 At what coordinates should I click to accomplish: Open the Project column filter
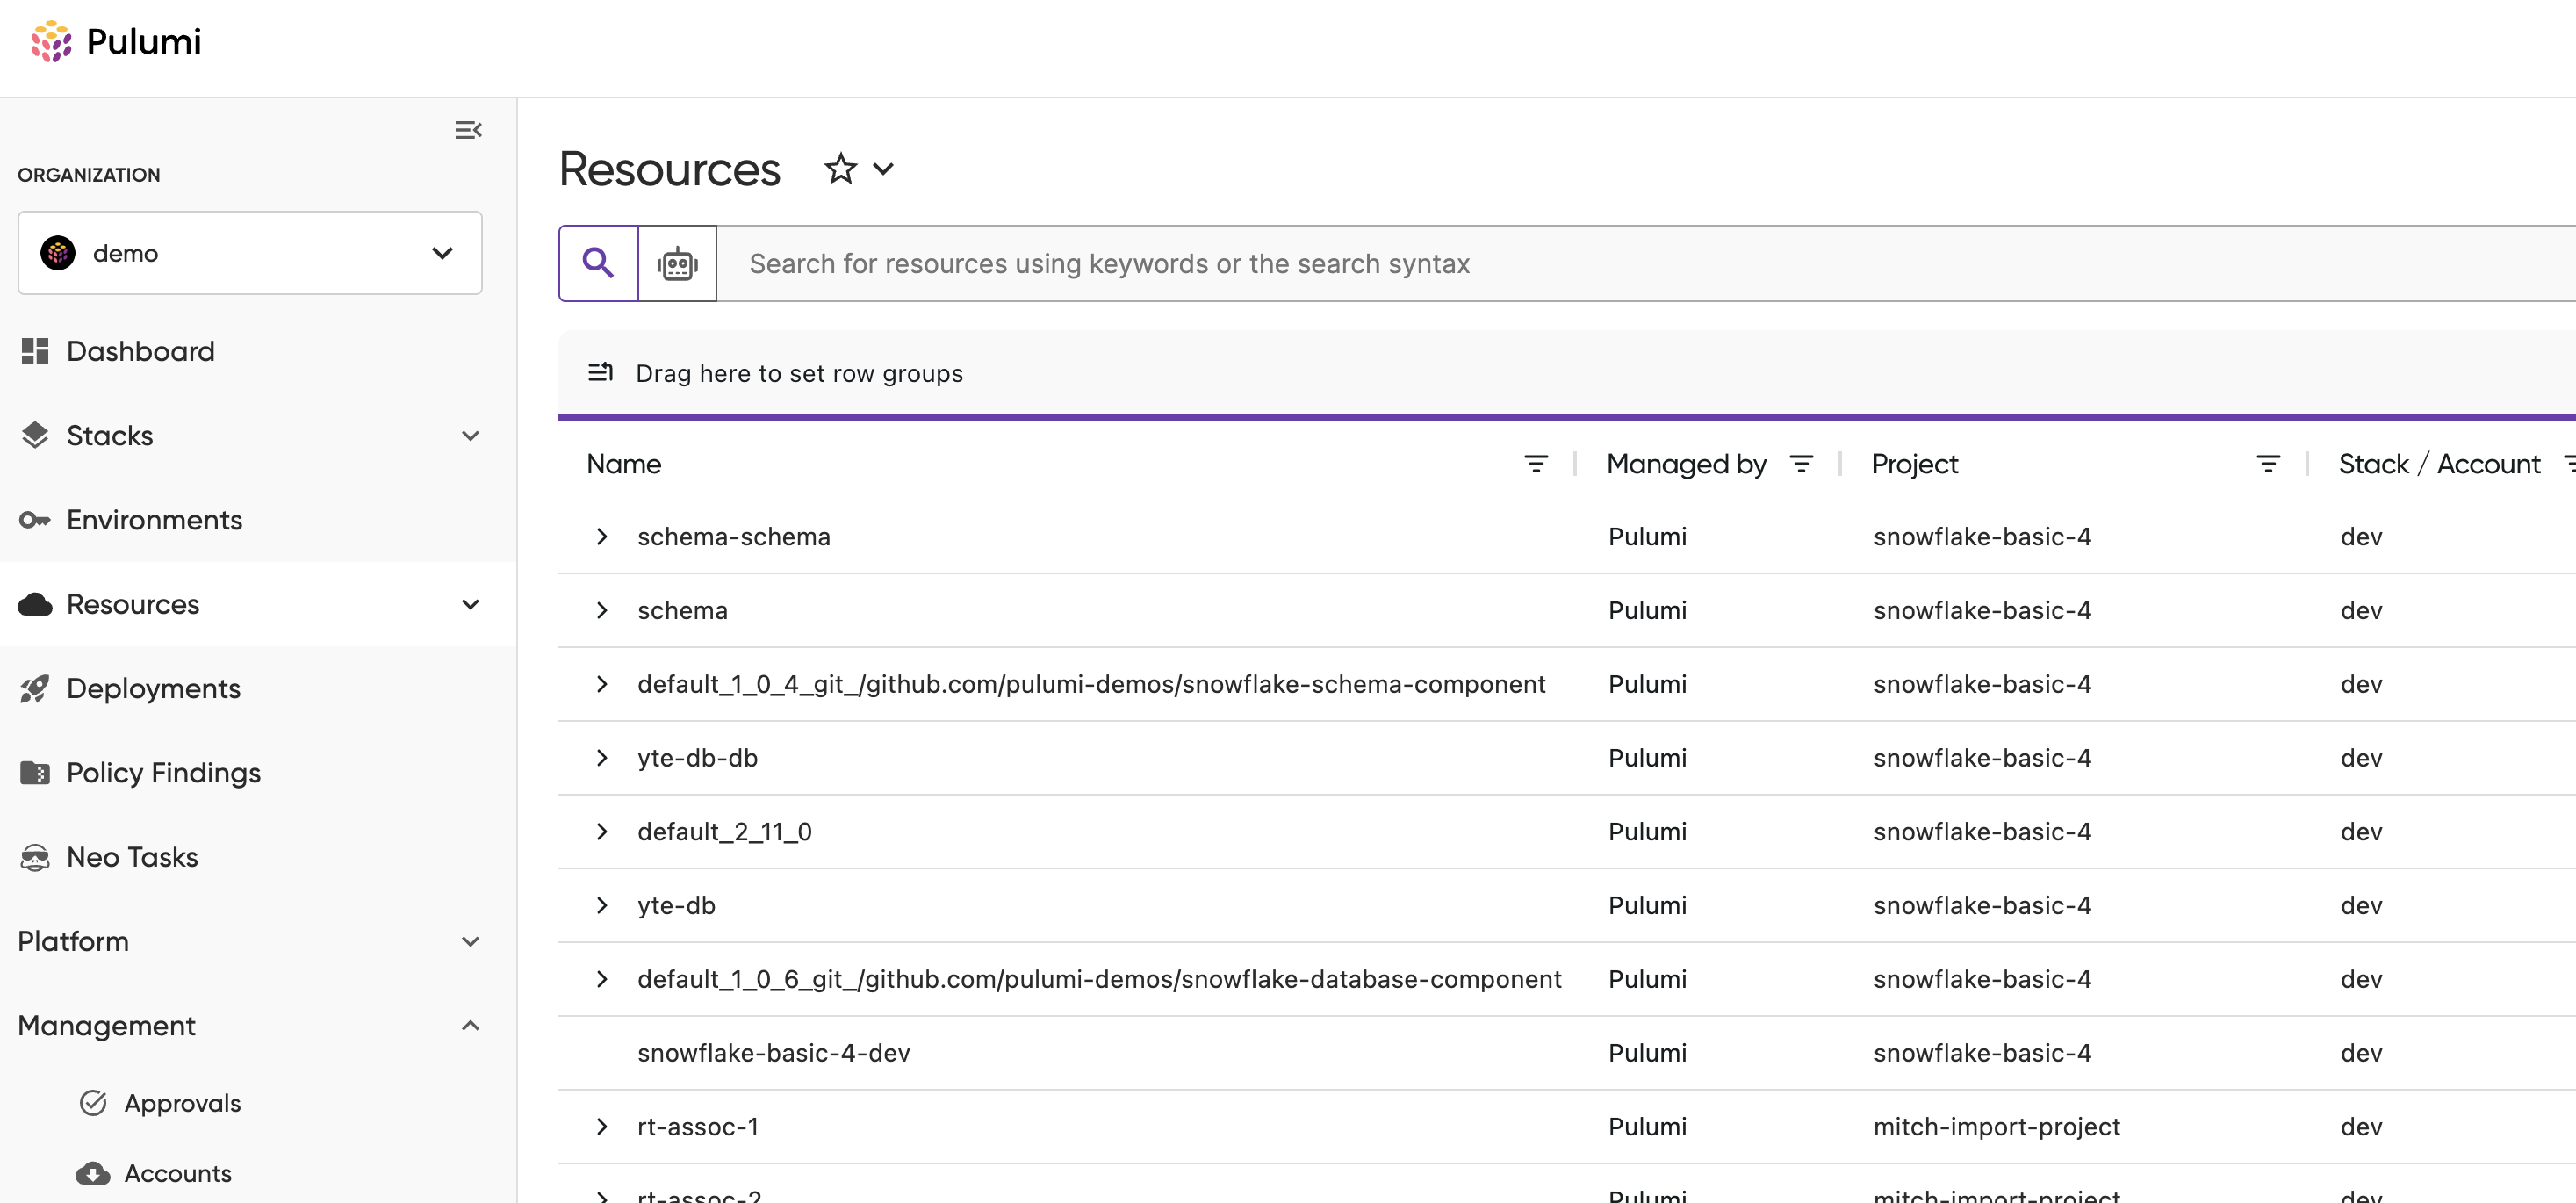coord(2268,464)
